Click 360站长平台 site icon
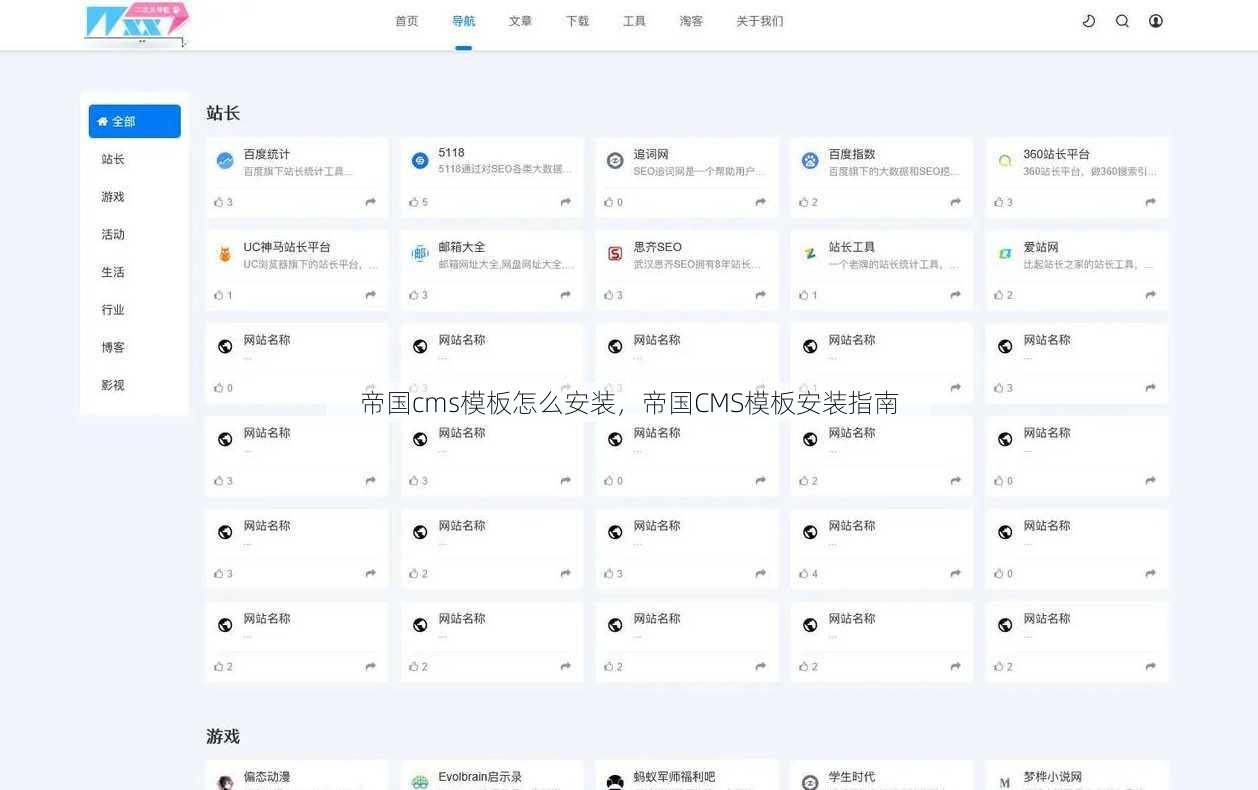1258x790 pixels. [x=1005, y=161]
